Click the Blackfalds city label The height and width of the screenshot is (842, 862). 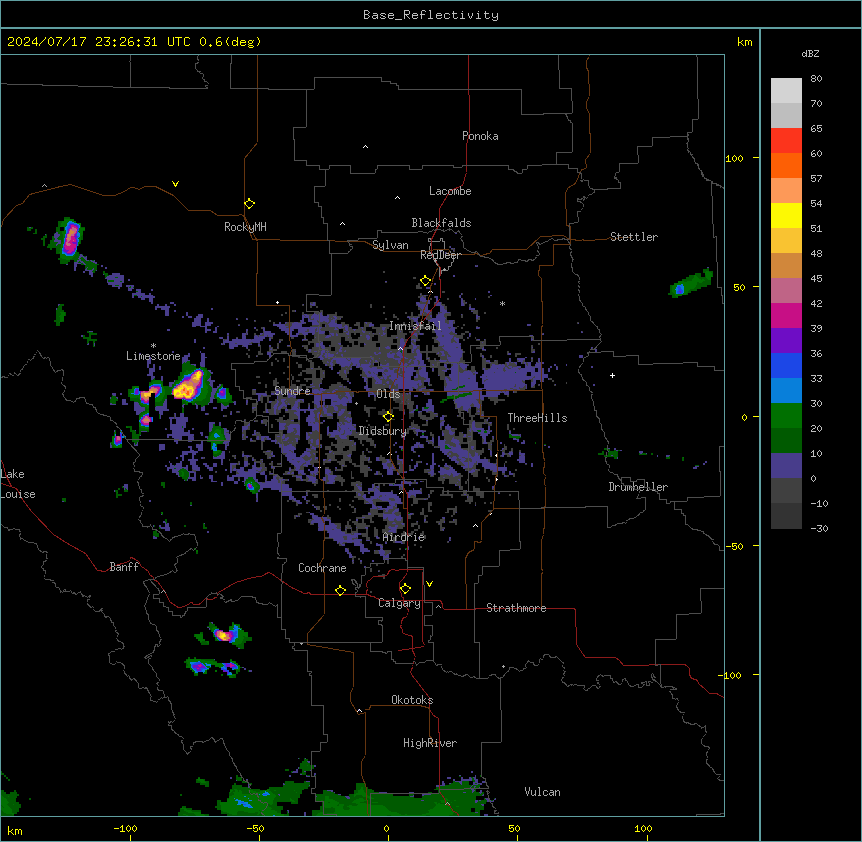click(441, 223)
